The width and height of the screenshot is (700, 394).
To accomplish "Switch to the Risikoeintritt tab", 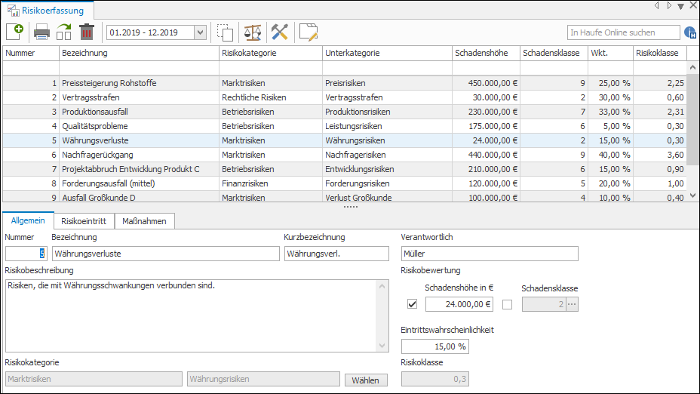I will click(x=84, y=221).
